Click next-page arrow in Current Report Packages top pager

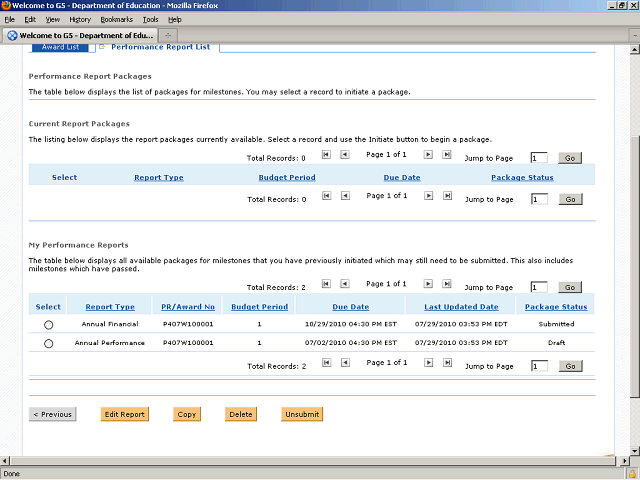(x=428, y=155)
